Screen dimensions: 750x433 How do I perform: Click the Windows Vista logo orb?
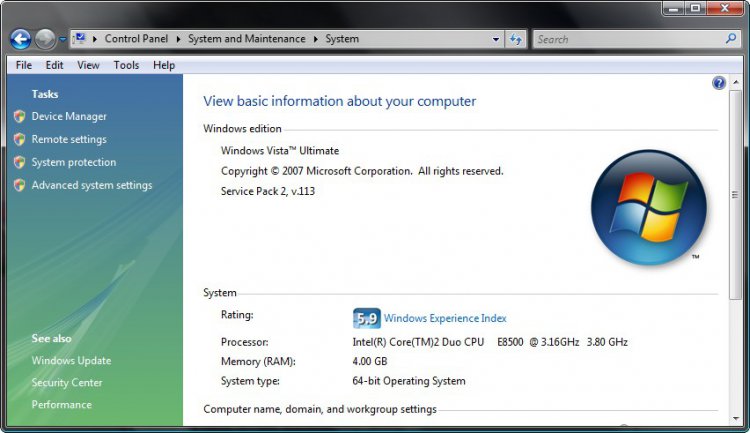coord(649,207)
